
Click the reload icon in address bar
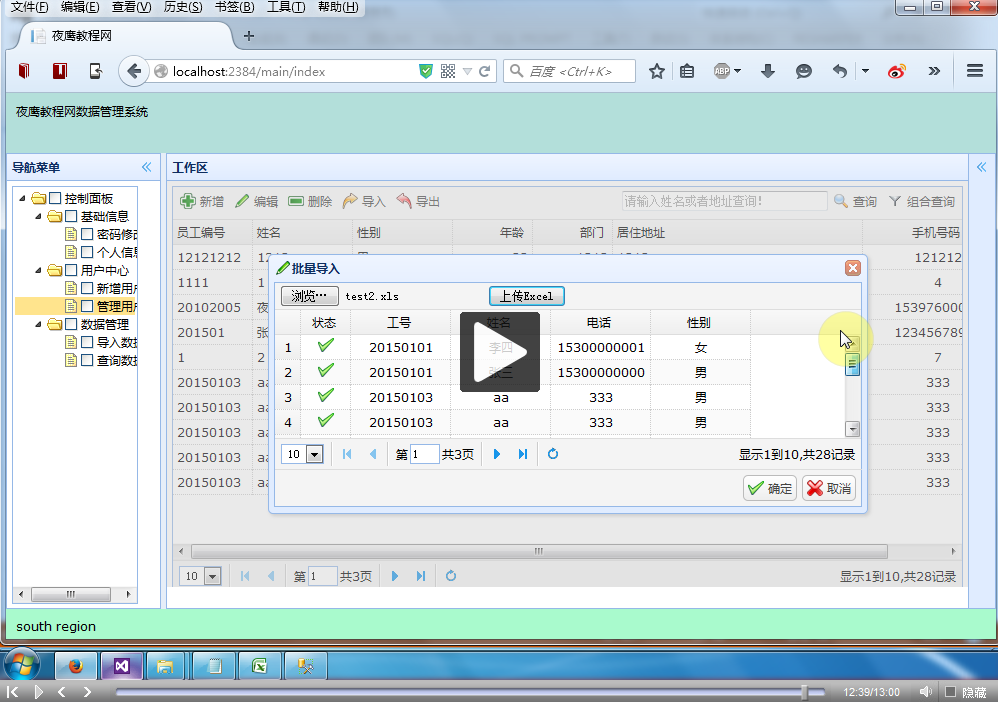pyautogui.click(x=485, y=71)
